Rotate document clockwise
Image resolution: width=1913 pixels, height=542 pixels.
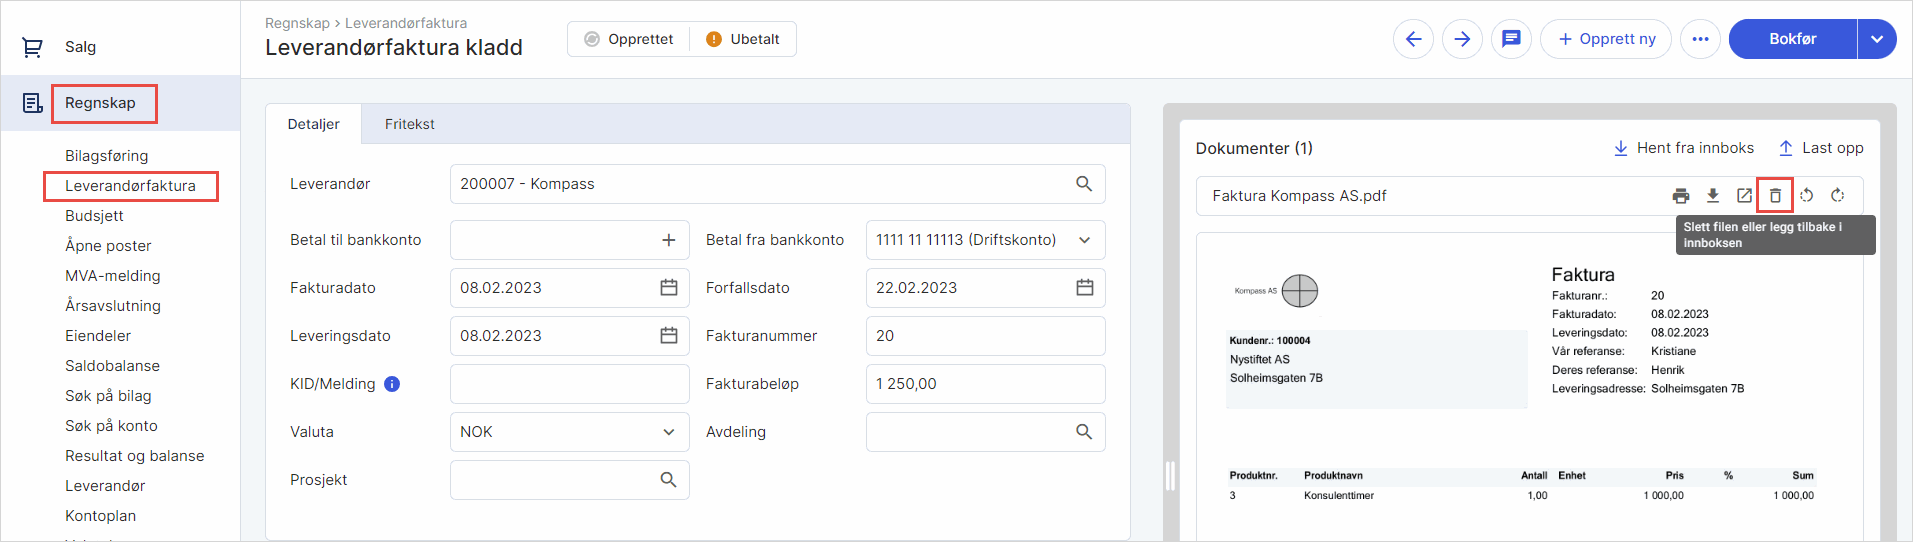[1838, 196]
